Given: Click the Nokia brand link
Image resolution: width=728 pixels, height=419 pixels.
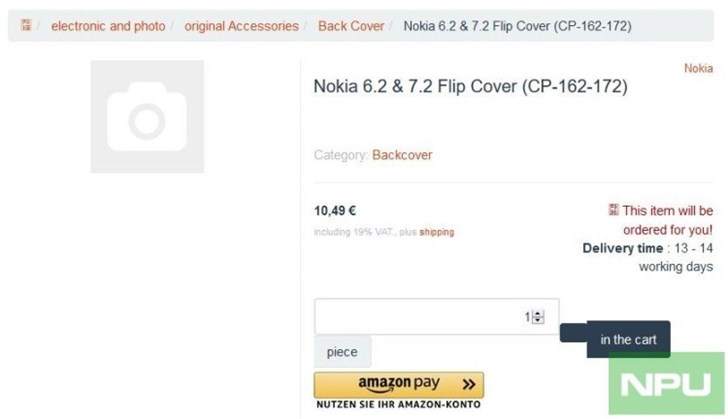Looking at the screenshot, I should click(698, 68).
